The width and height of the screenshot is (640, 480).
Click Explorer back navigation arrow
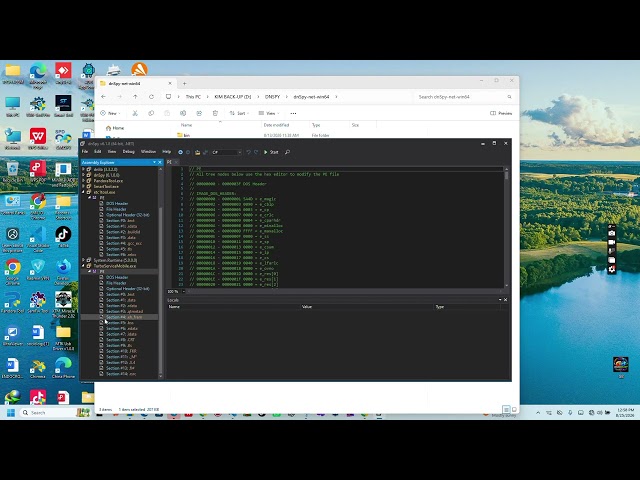(x=104, y=97)
